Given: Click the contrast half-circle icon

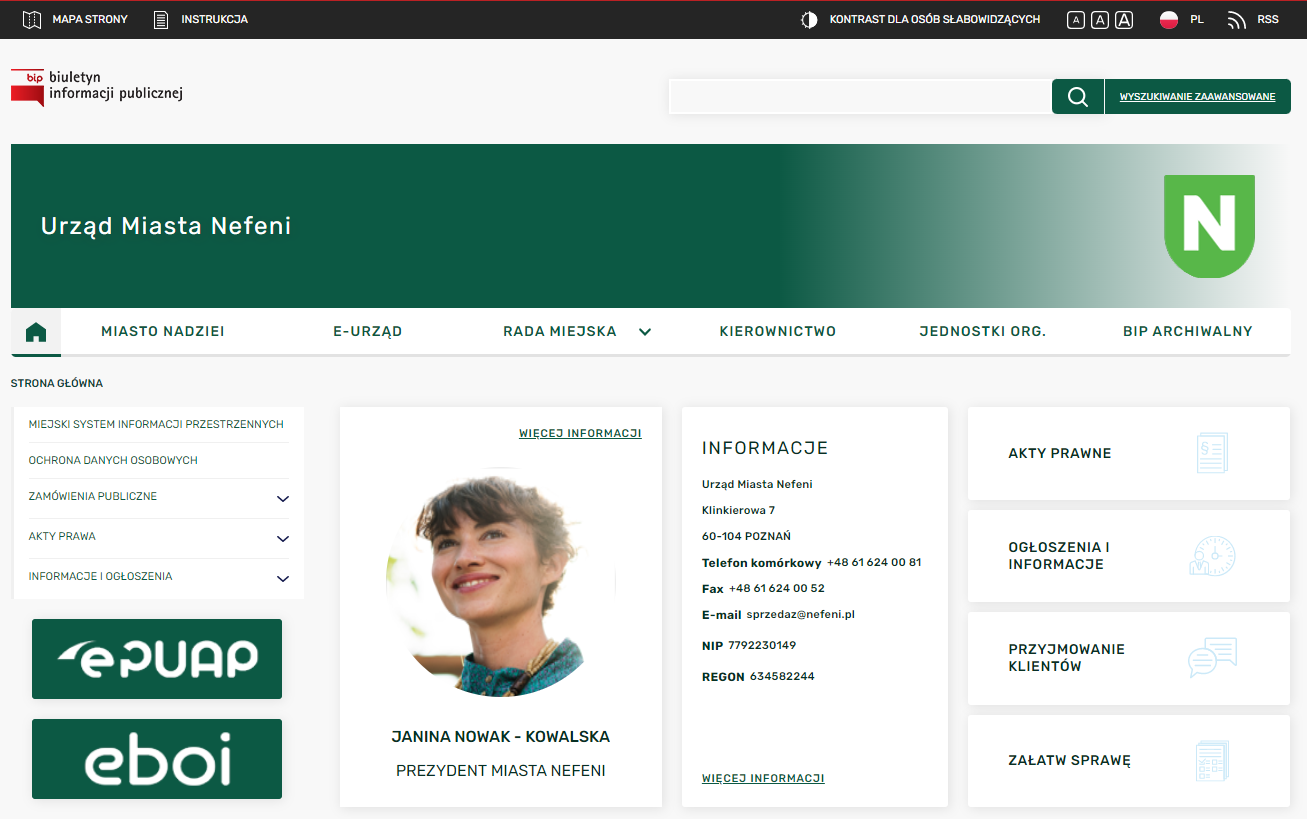Looking at the screenshot, I should 809,20.
